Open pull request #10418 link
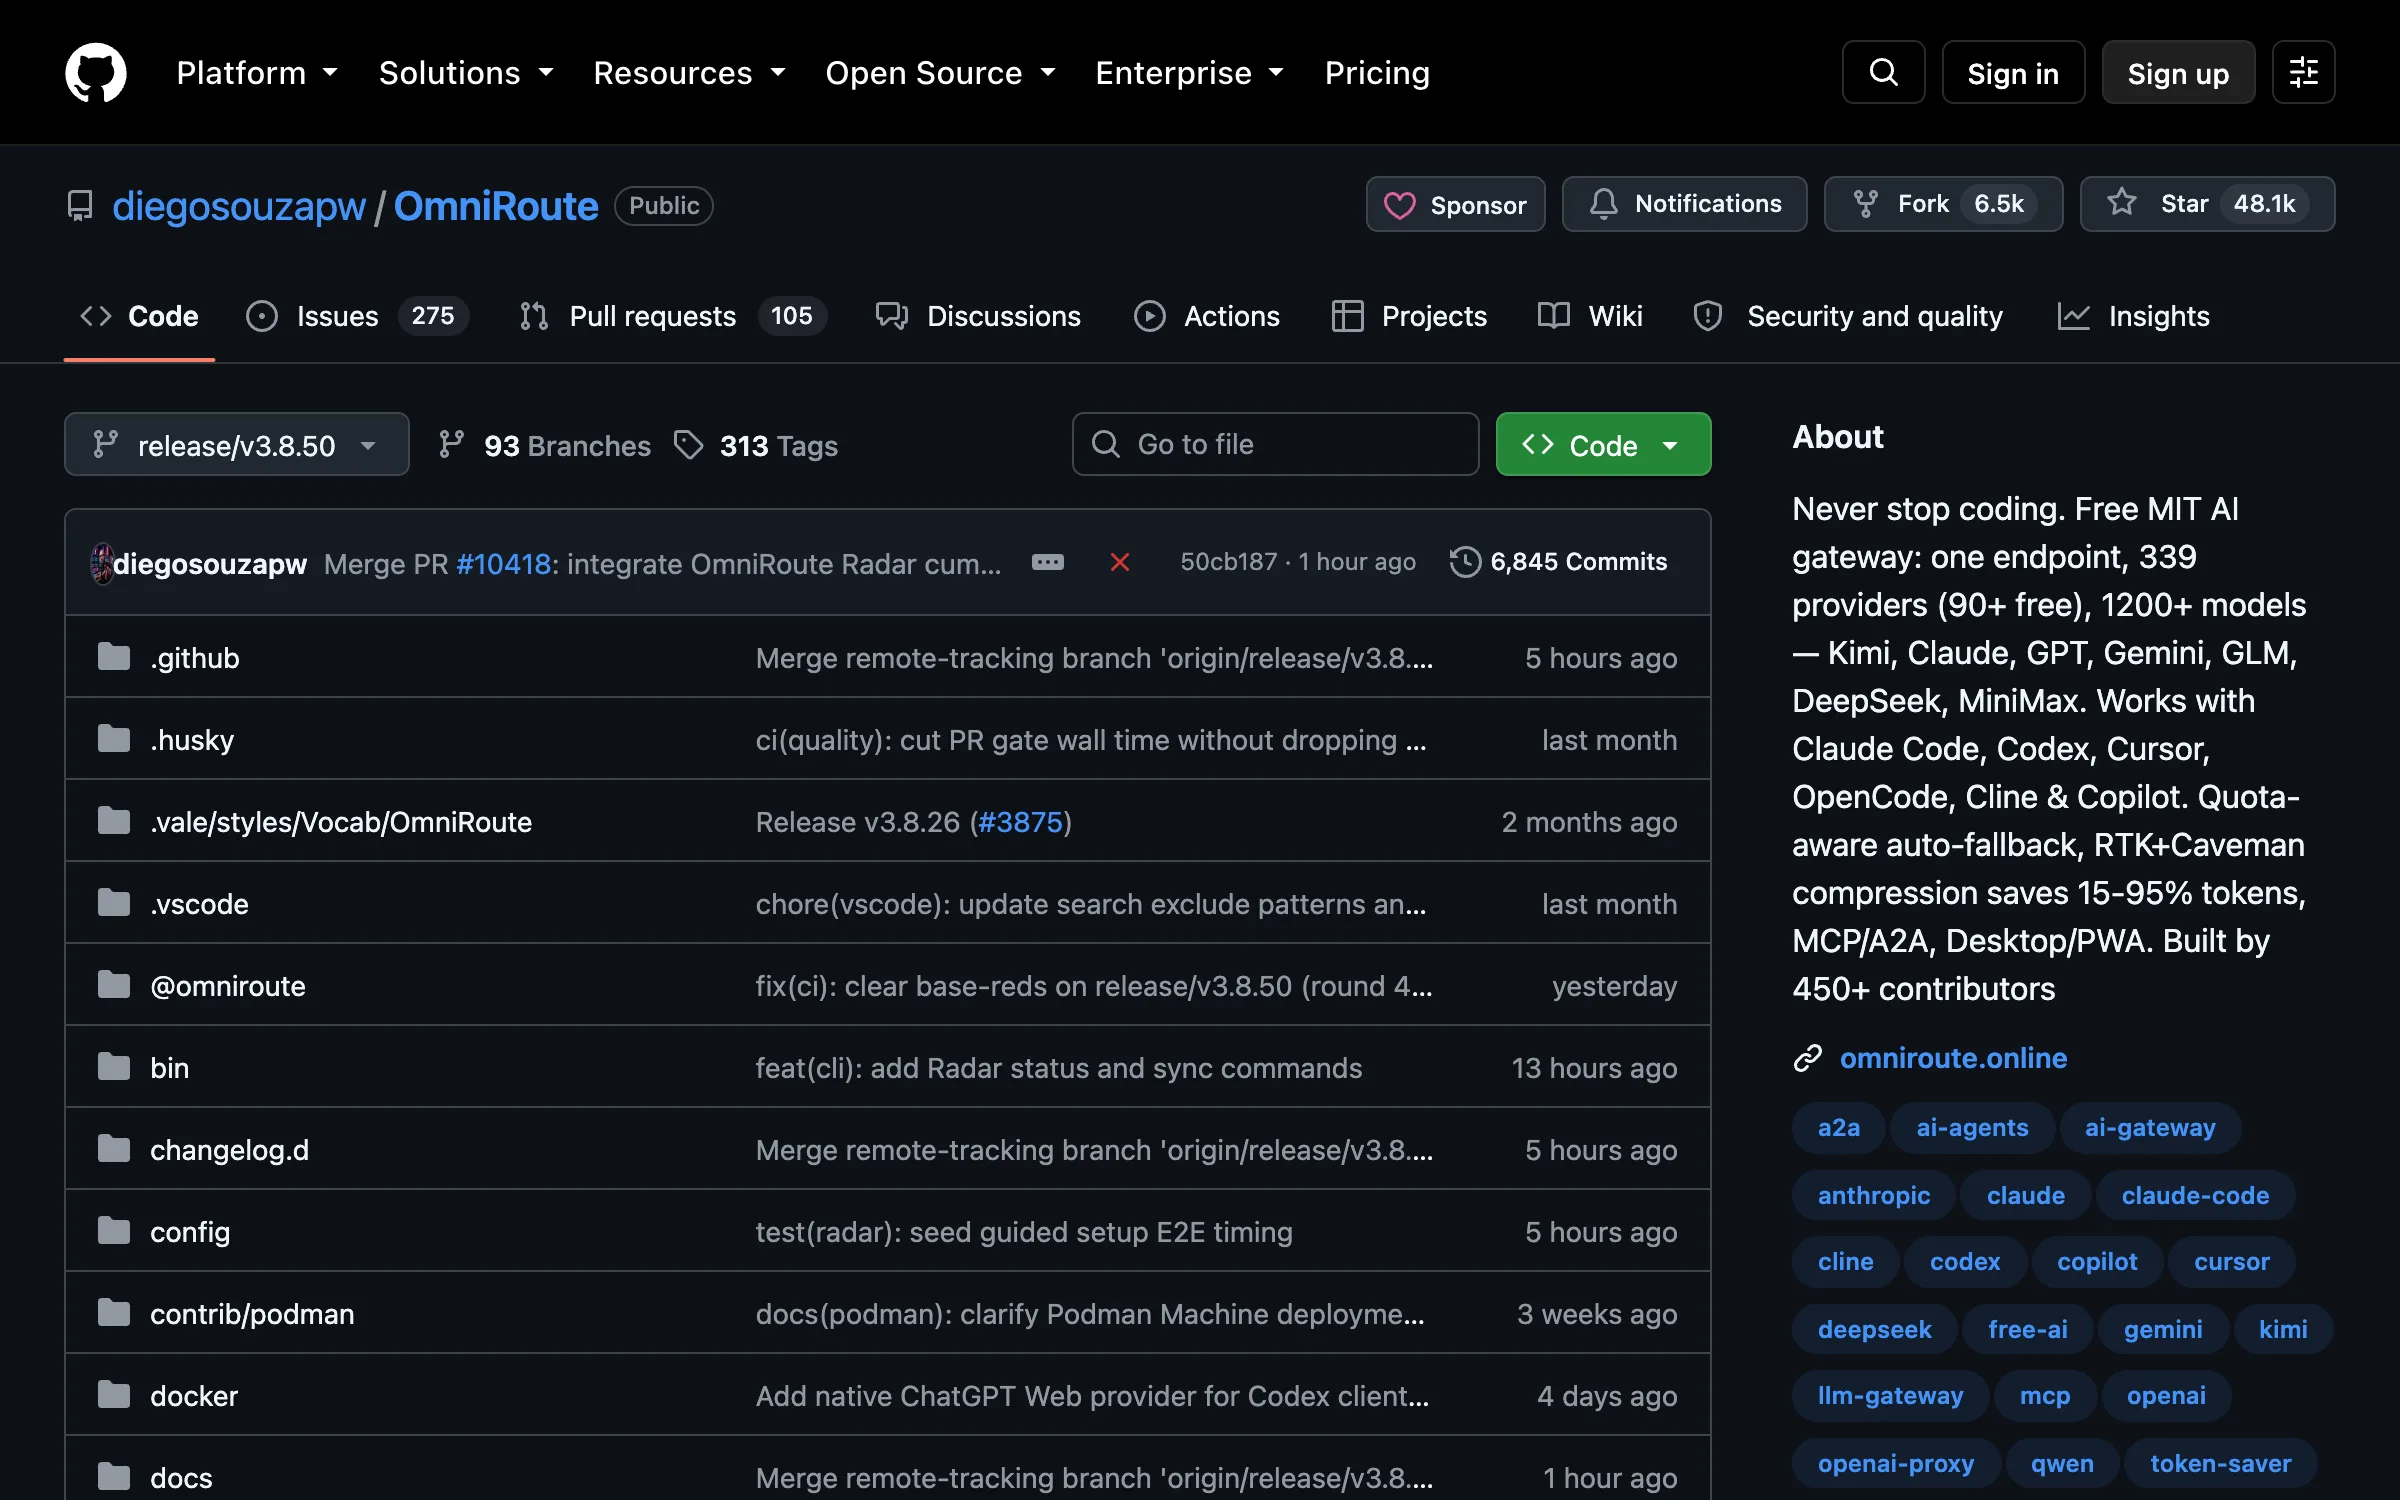This screenshot has height=1500, width=2400. coord(504,564)
